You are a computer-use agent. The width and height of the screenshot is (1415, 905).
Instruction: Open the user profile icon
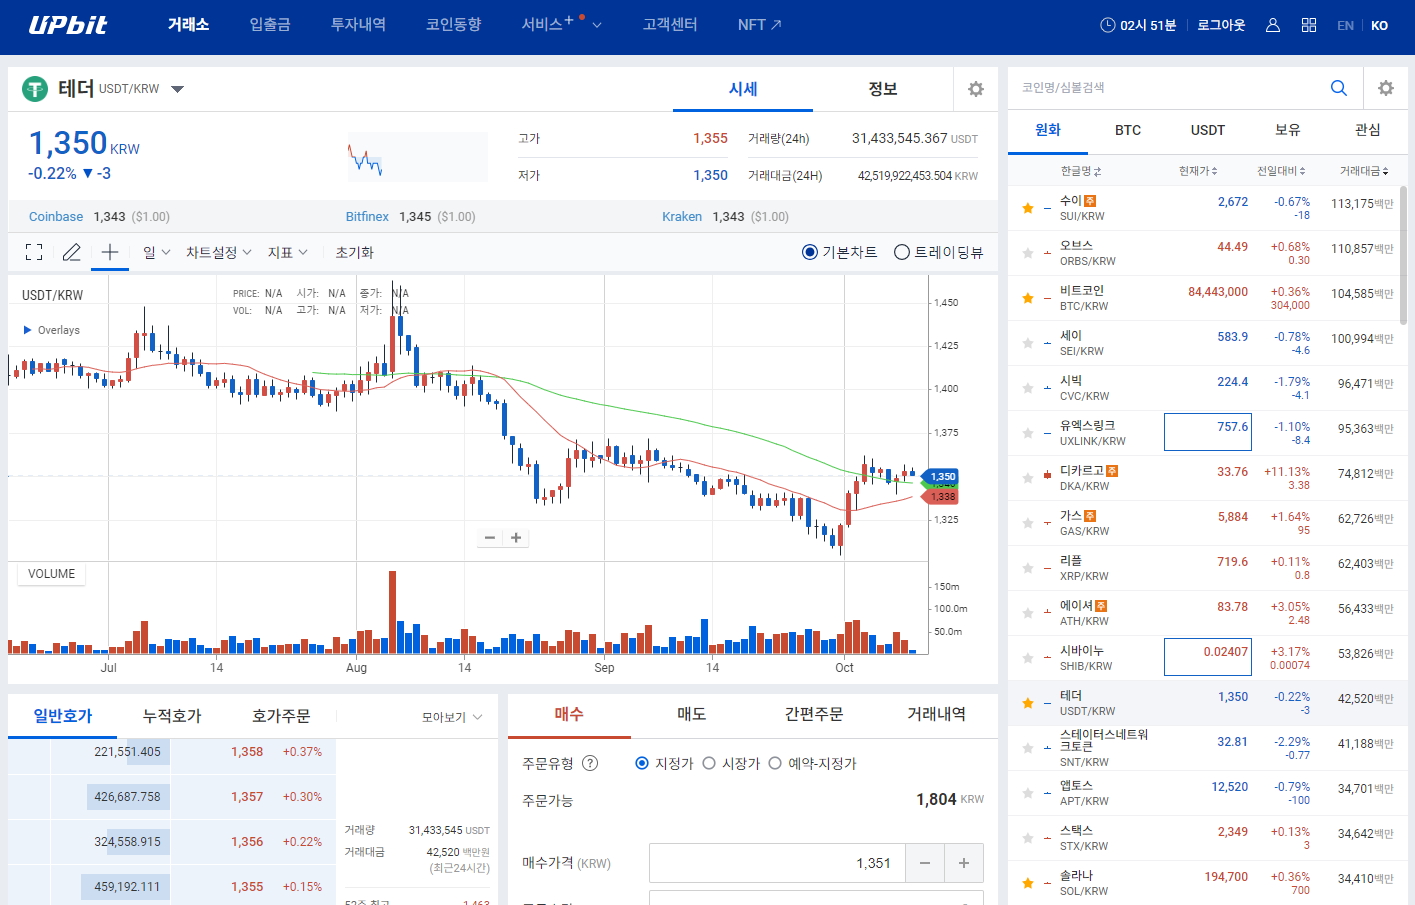(x=1273, y=25)
